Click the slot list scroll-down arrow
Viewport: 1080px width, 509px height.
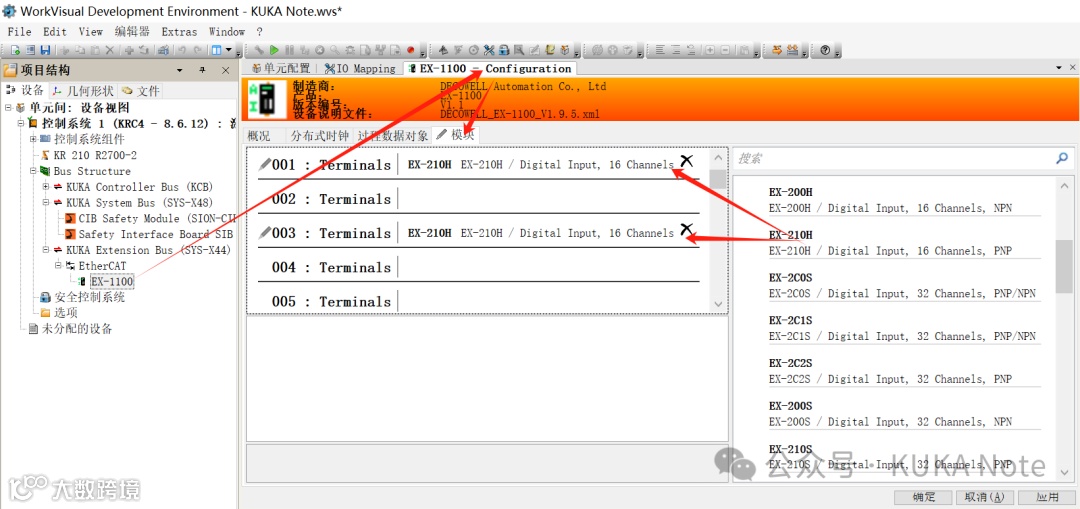coord(718,304)
